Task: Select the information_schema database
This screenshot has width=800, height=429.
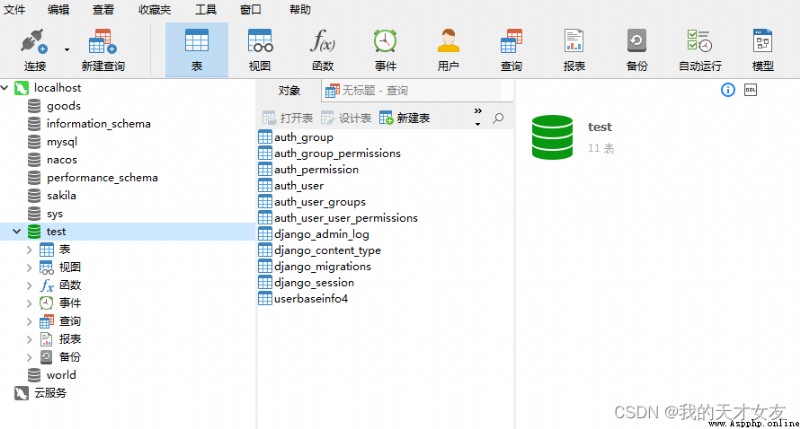Action: (x=98, y=123)
